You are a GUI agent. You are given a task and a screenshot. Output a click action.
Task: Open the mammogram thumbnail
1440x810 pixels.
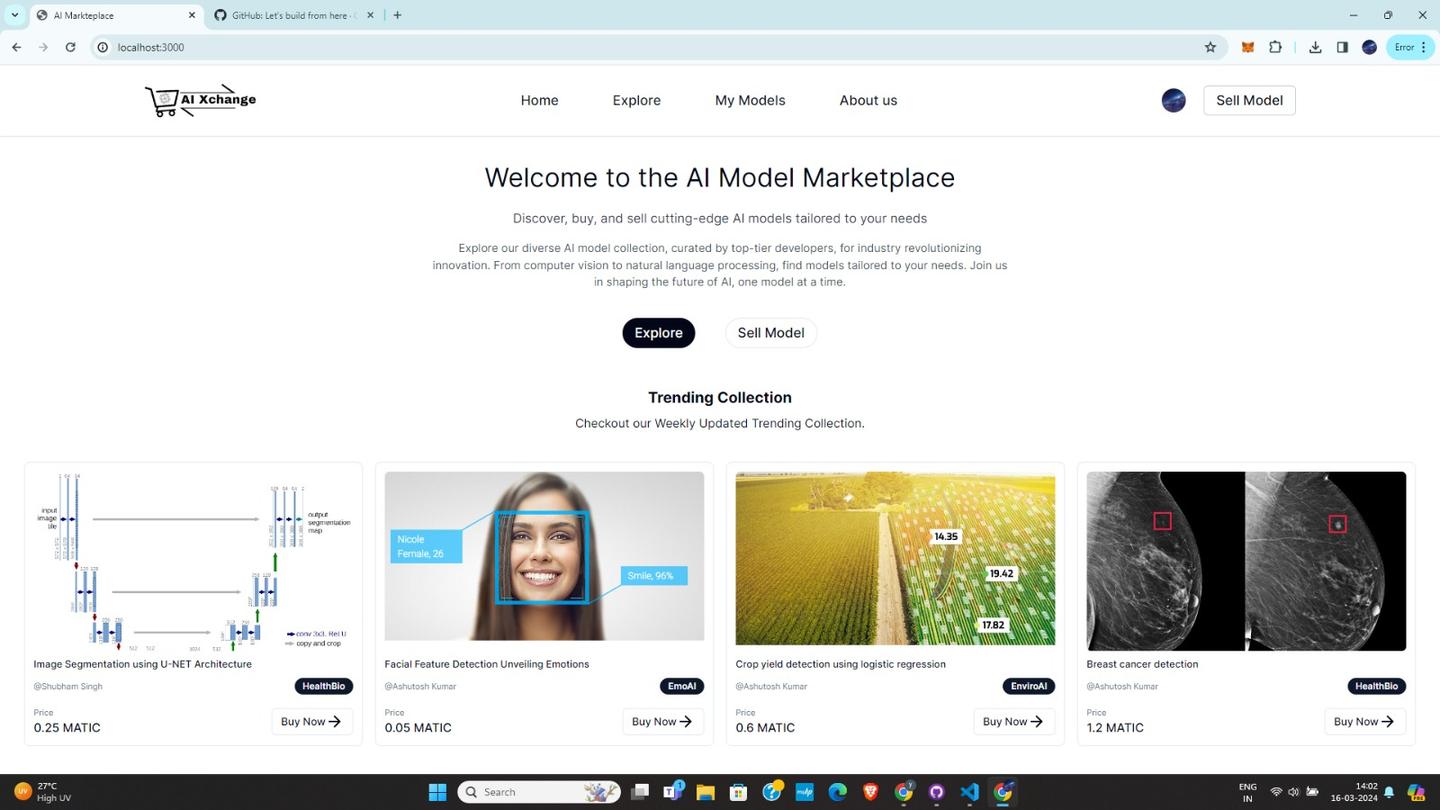click(x=1246, y=561)
